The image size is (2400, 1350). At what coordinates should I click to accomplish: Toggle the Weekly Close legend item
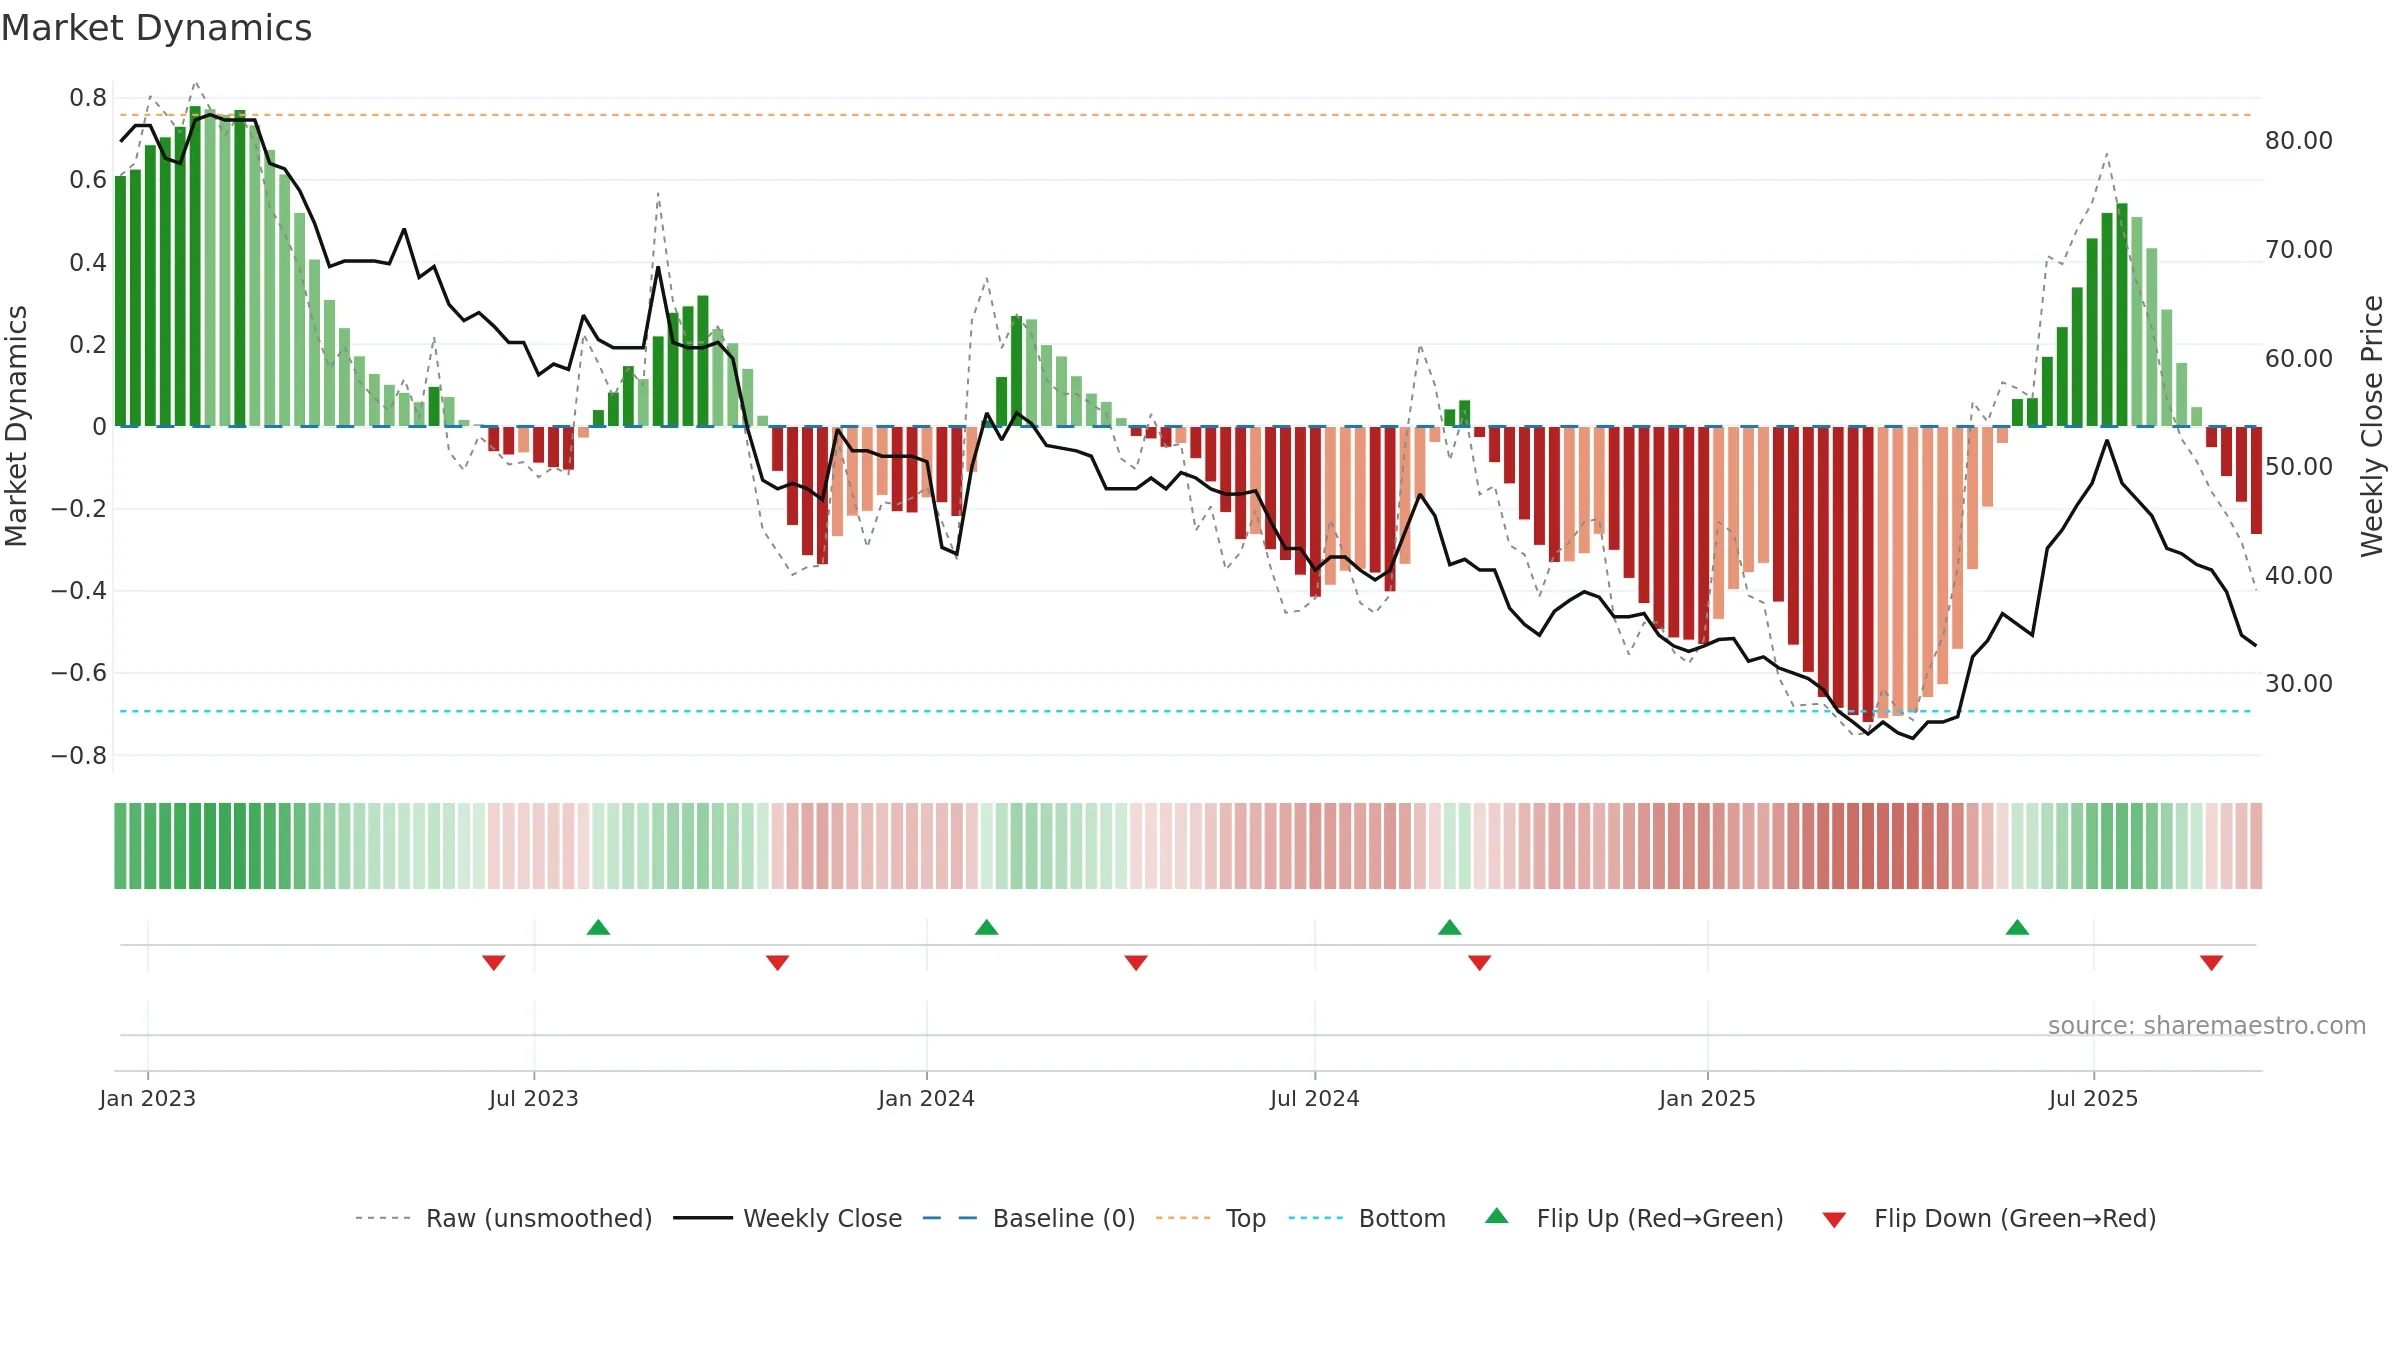pos(788,1218)
